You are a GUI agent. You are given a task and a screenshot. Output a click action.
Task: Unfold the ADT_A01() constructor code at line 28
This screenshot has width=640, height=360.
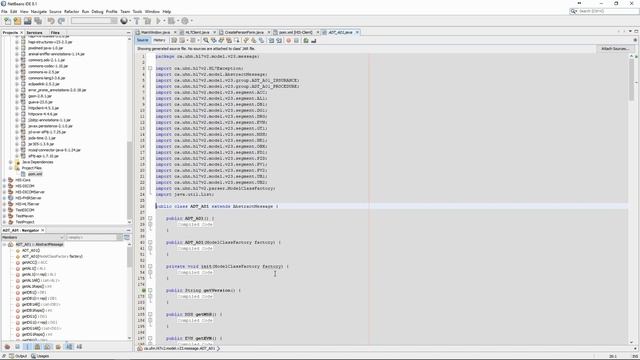coord(150,218)
